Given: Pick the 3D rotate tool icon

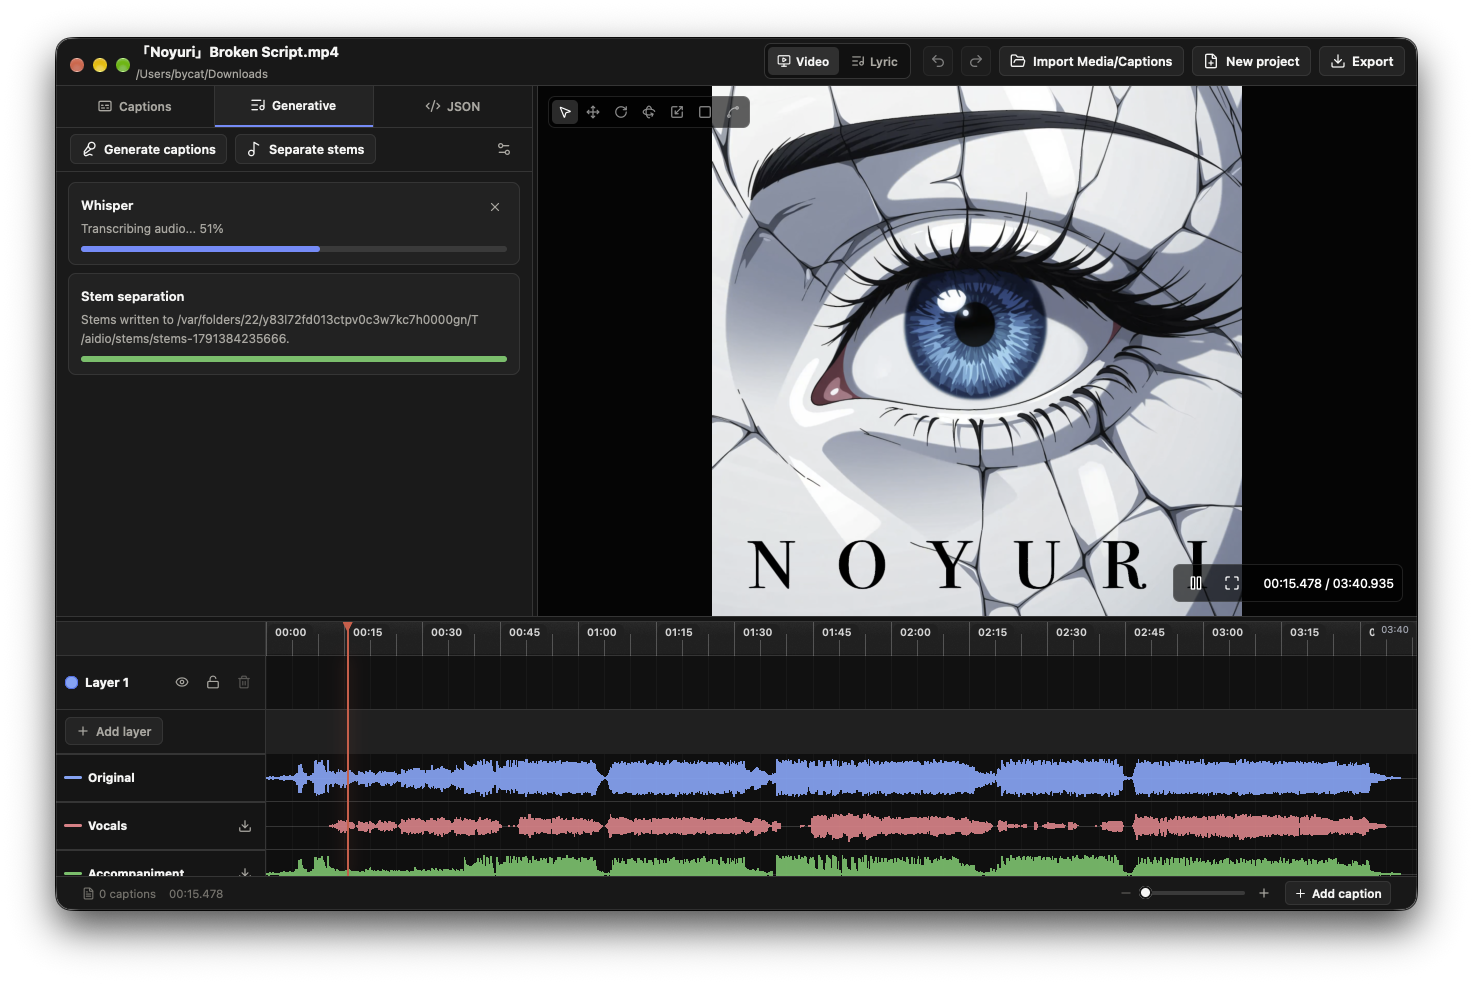Looking at the screenshot, I should [x=649, y=112].
